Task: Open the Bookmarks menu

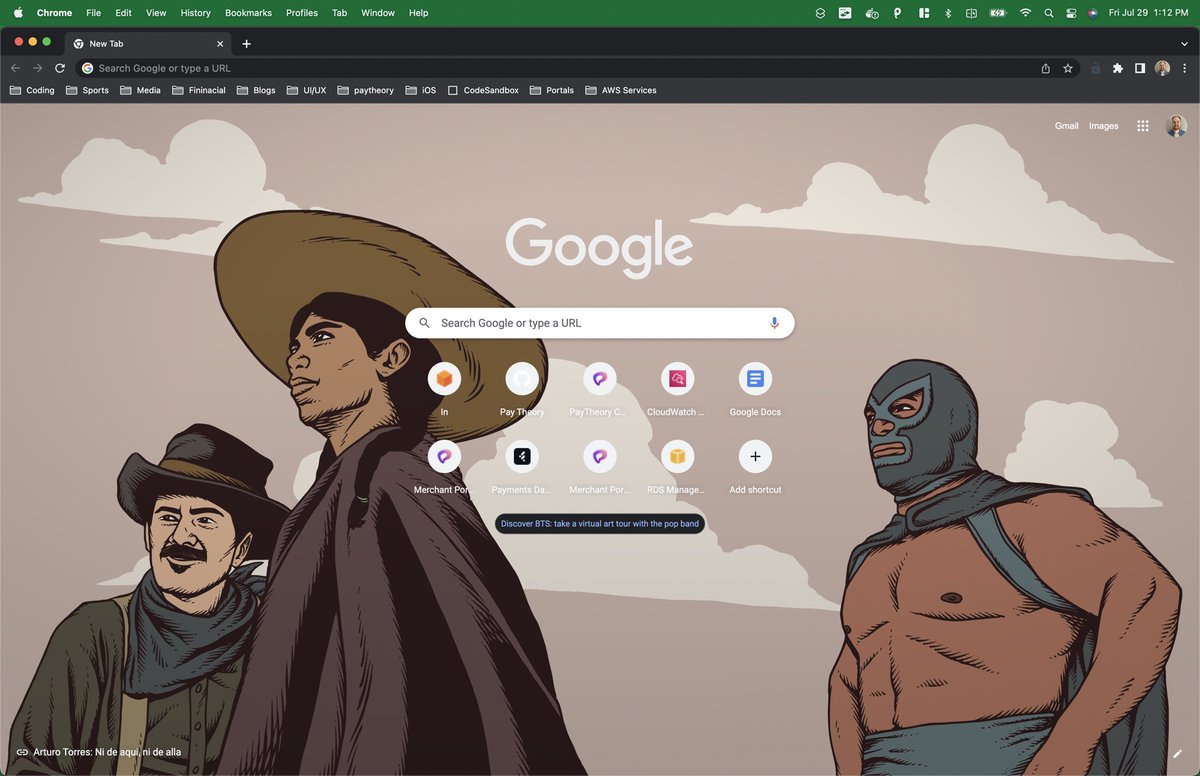Action: tap(248, 13)
